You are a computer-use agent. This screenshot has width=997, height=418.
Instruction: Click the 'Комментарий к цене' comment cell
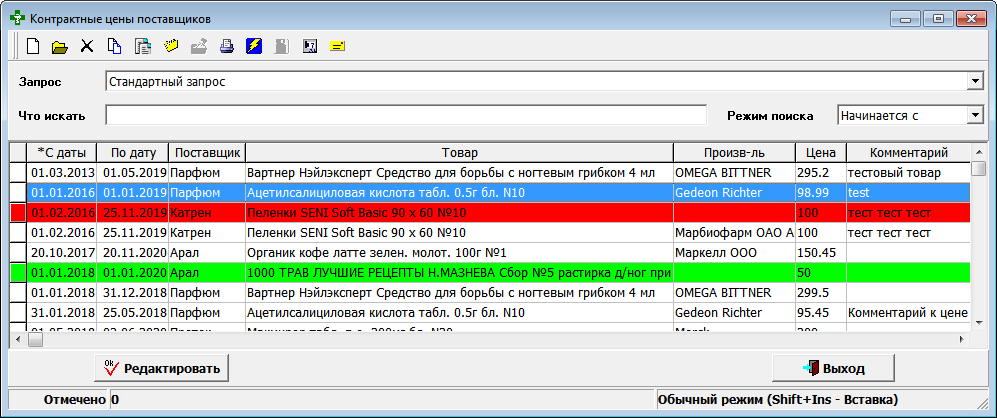pyautogui.click(x=908, y=313)
